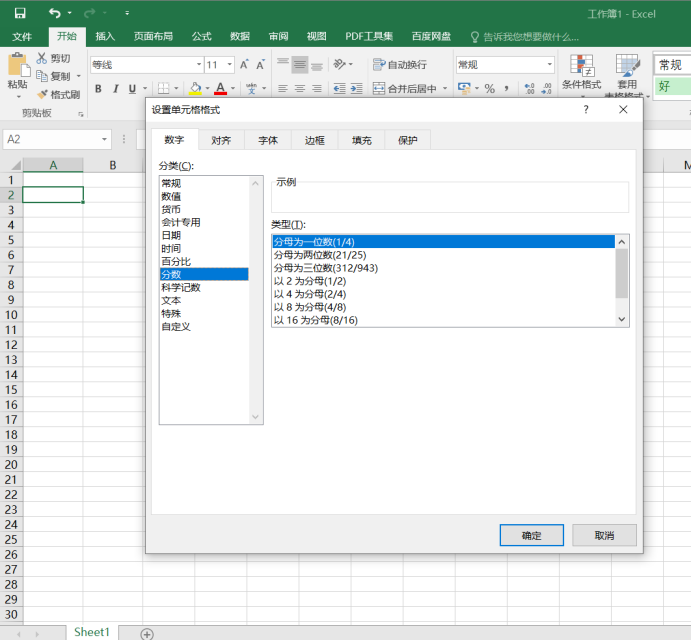
Task: Click decrease indent icon
Action: 339,89
